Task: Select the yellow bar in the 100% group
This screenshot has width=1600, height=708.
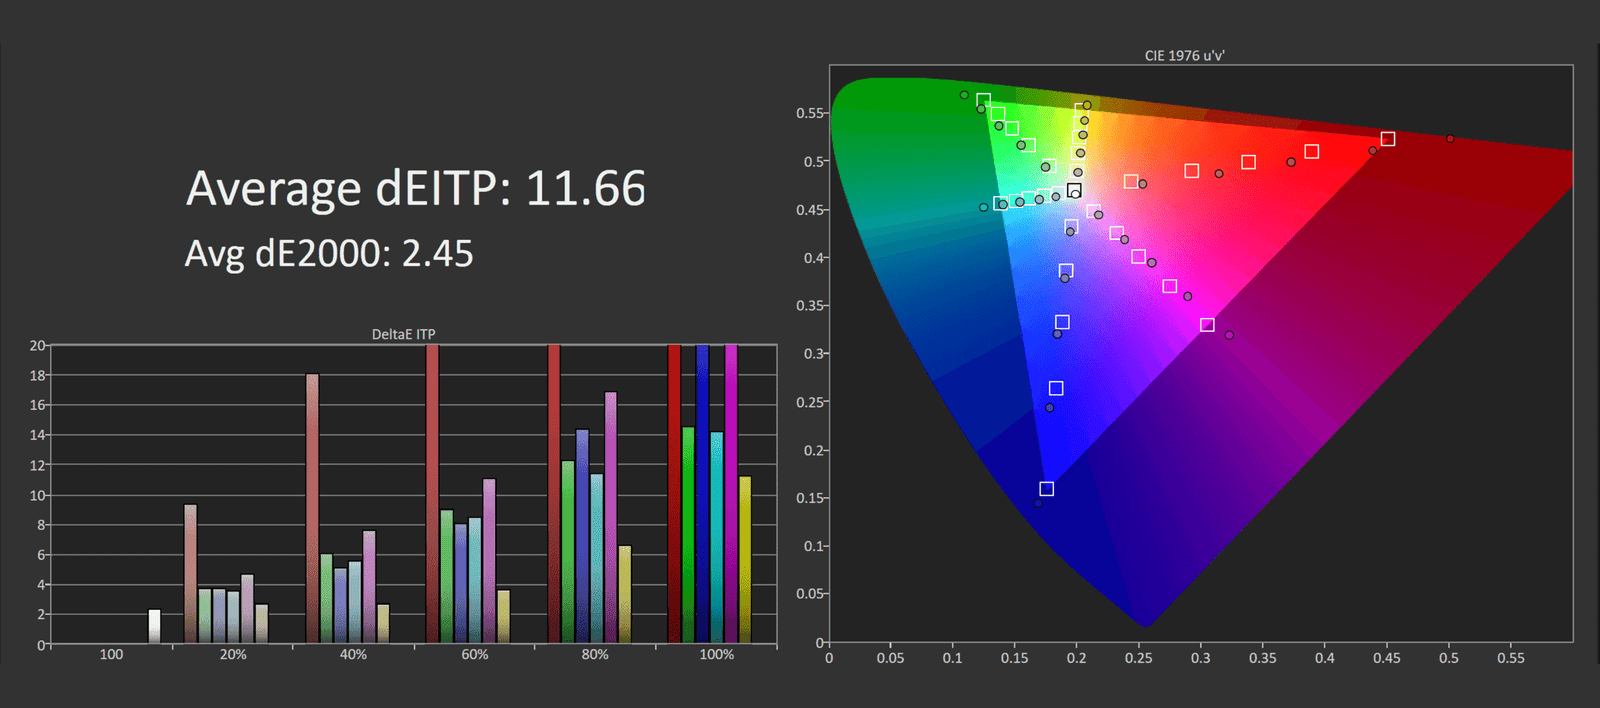Action: (x=745, y=559)
